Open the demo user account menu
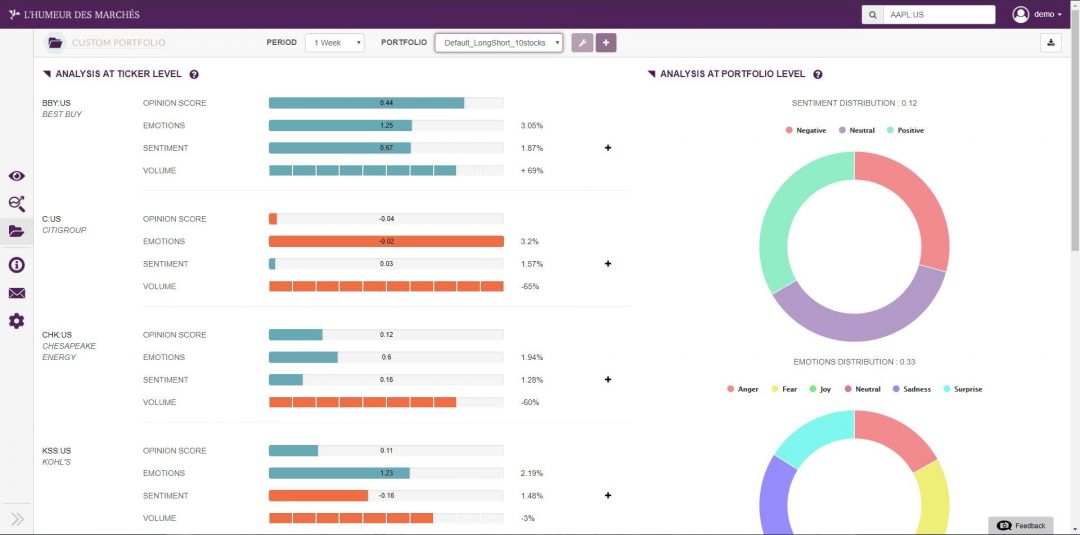This screenshot has height=535, width=1080. pyautogui.click(x=1037, y=14)
